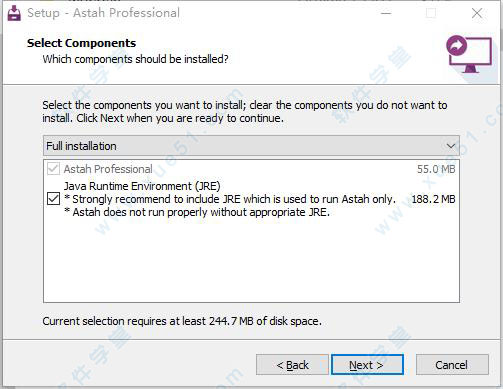
Task: Cancel the Astah setup
Action: point(452,365)
